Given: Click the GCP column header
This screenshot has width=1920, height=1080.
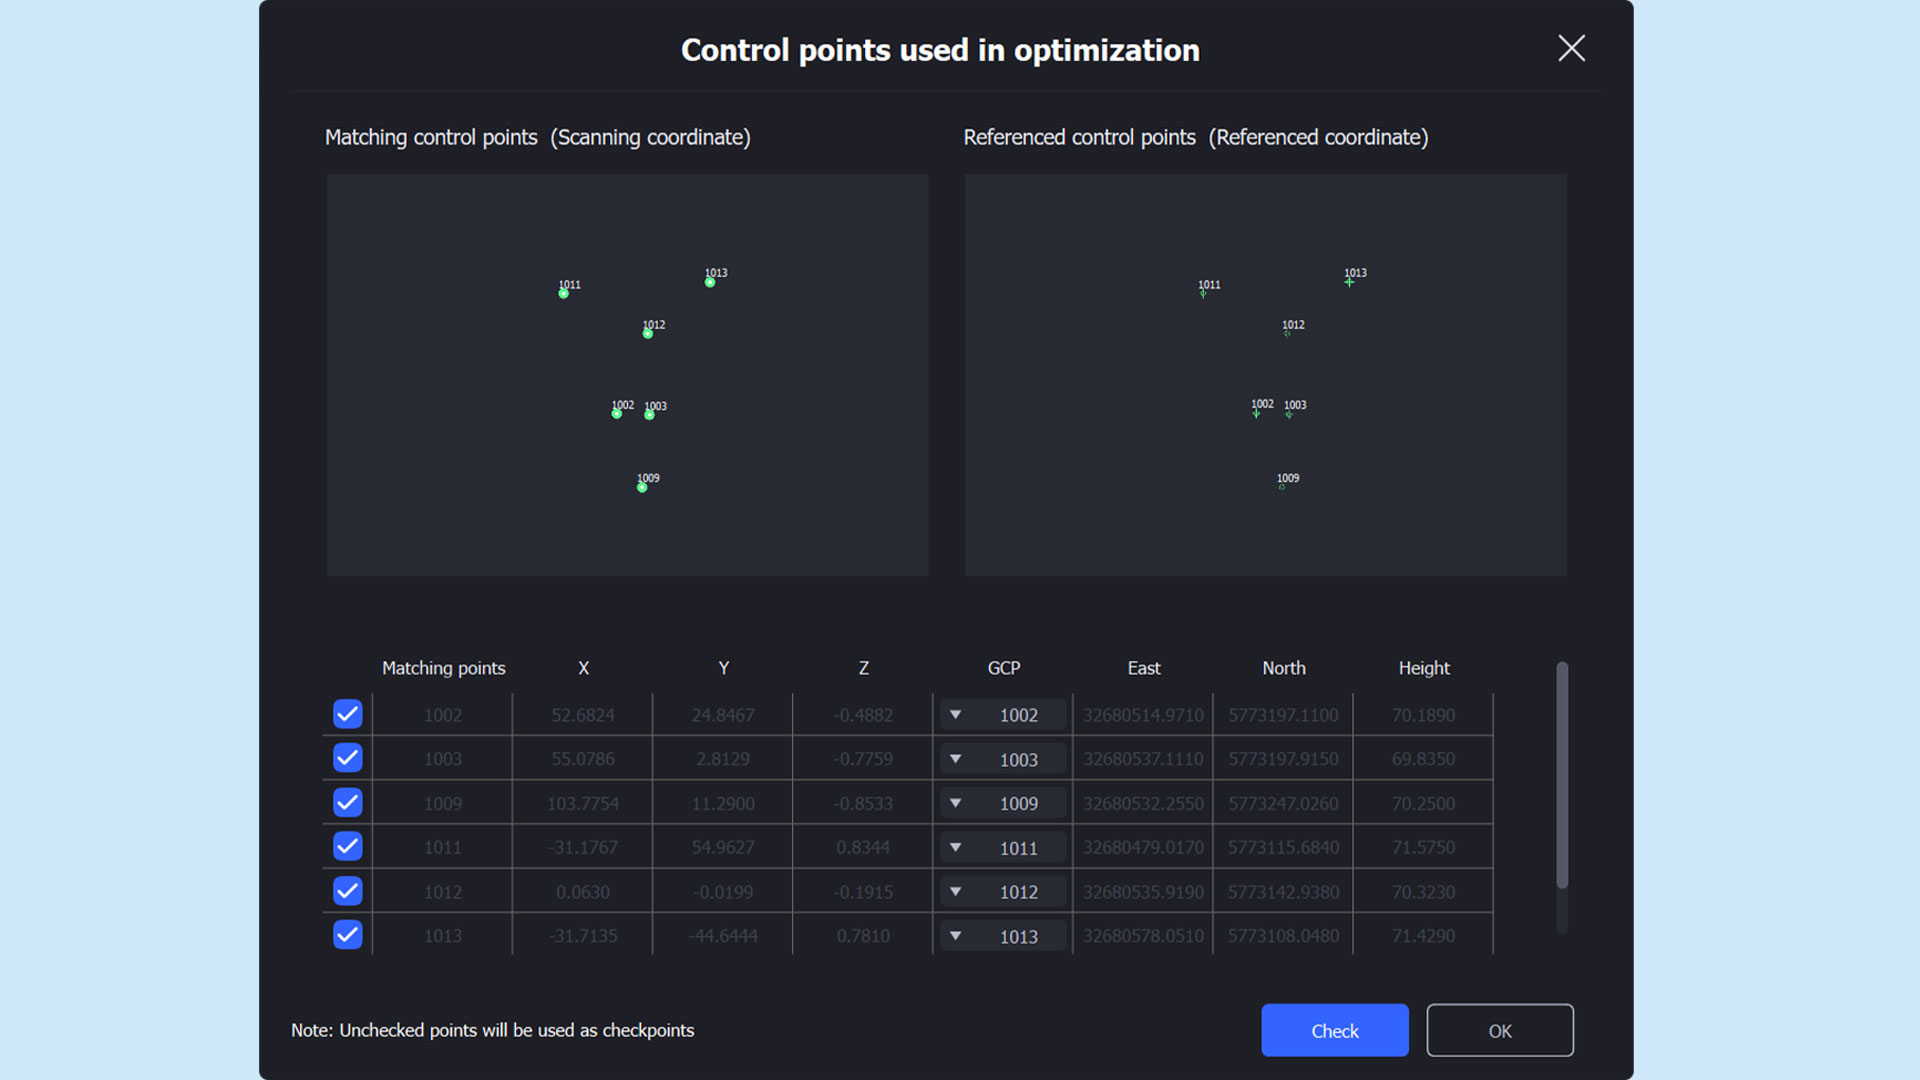Looking at the screenshot, I should pos(1003,668).
